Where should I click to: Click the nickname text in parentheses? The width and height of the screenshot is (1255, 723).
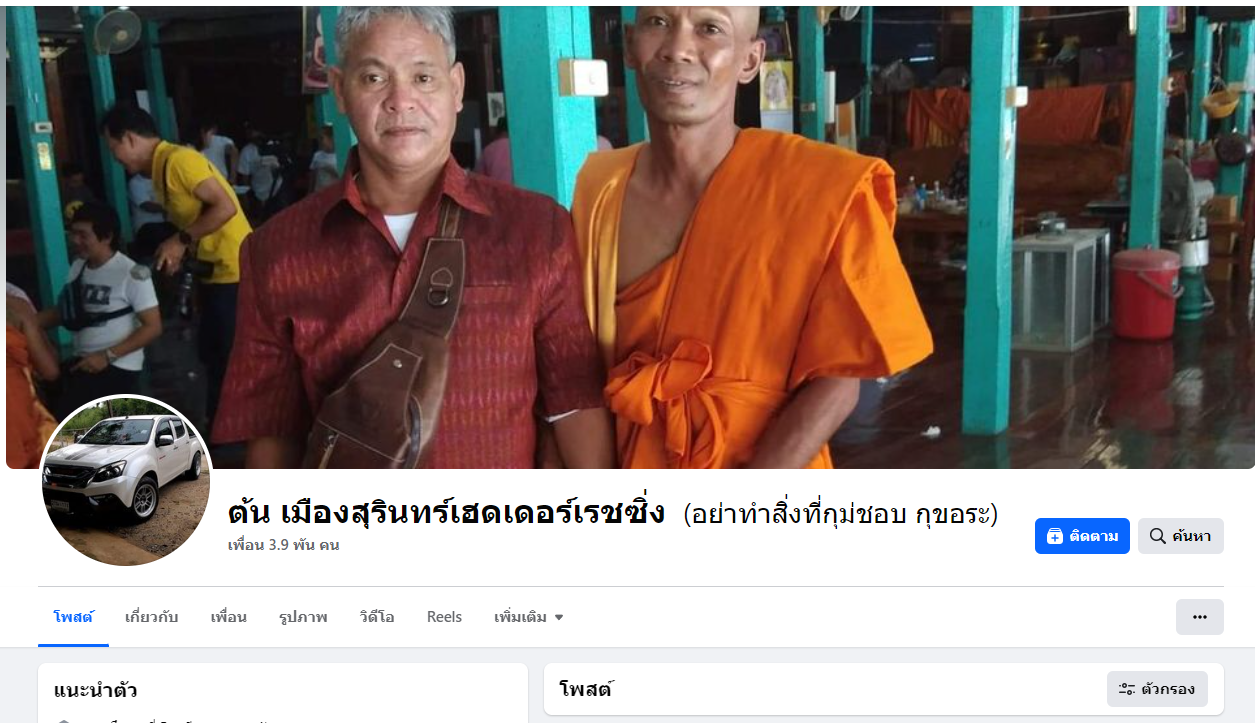[x=840, y=514]
